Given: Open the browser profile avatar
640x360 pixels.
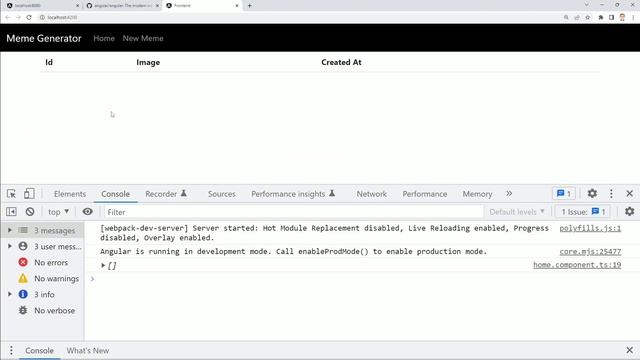Looking at the screenshot, I should (622, 17).
